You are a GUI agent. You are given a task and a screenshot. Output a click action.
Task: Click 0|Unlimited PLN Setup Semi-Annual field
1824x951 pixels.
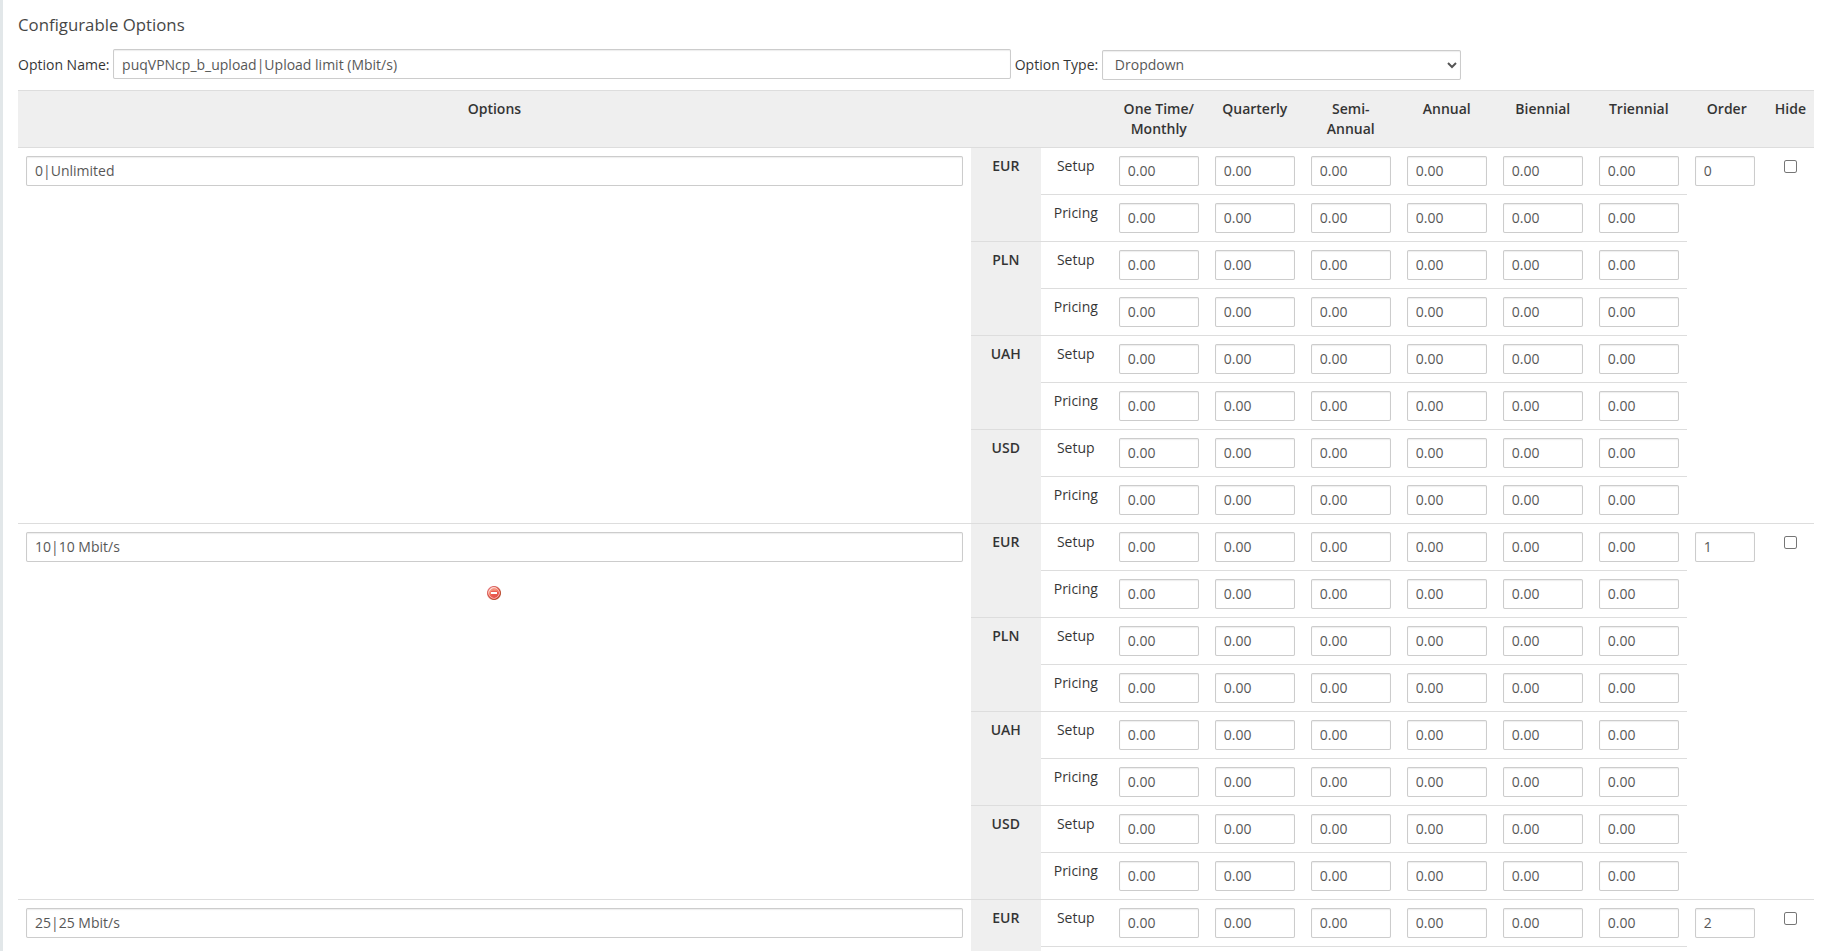(x=1351, y=265)
